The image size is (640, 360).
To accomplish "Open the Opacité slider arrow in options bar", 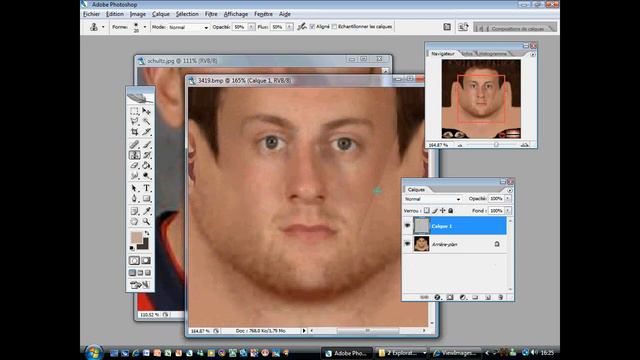I will pos(251,27).
